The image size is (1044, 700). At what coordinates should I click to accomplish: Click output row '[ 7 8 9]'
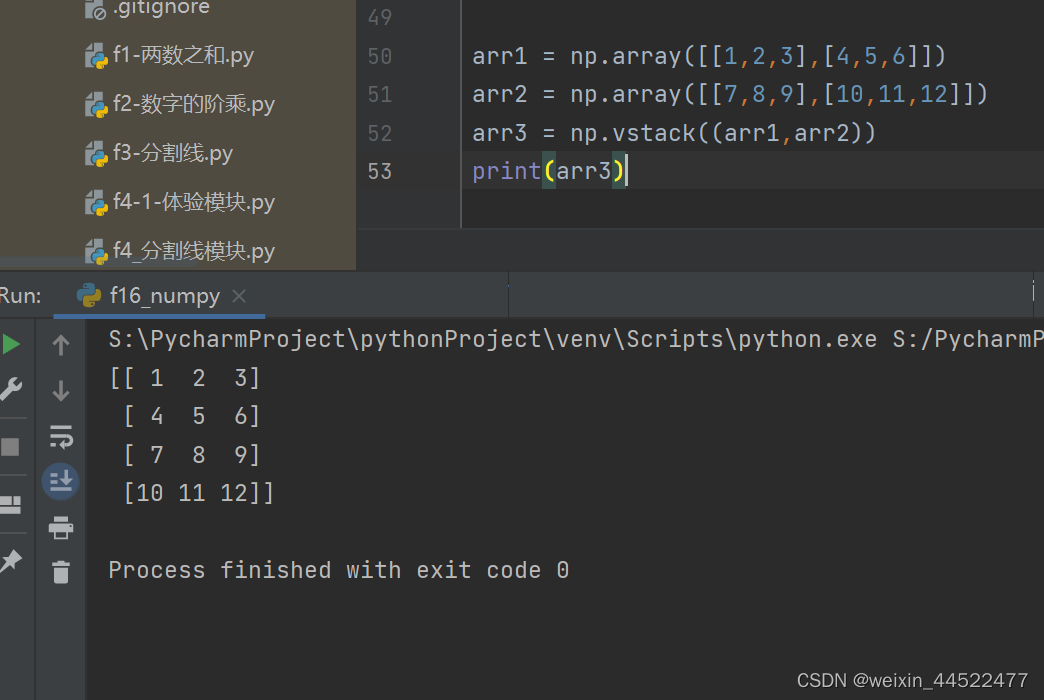(192, 455)
